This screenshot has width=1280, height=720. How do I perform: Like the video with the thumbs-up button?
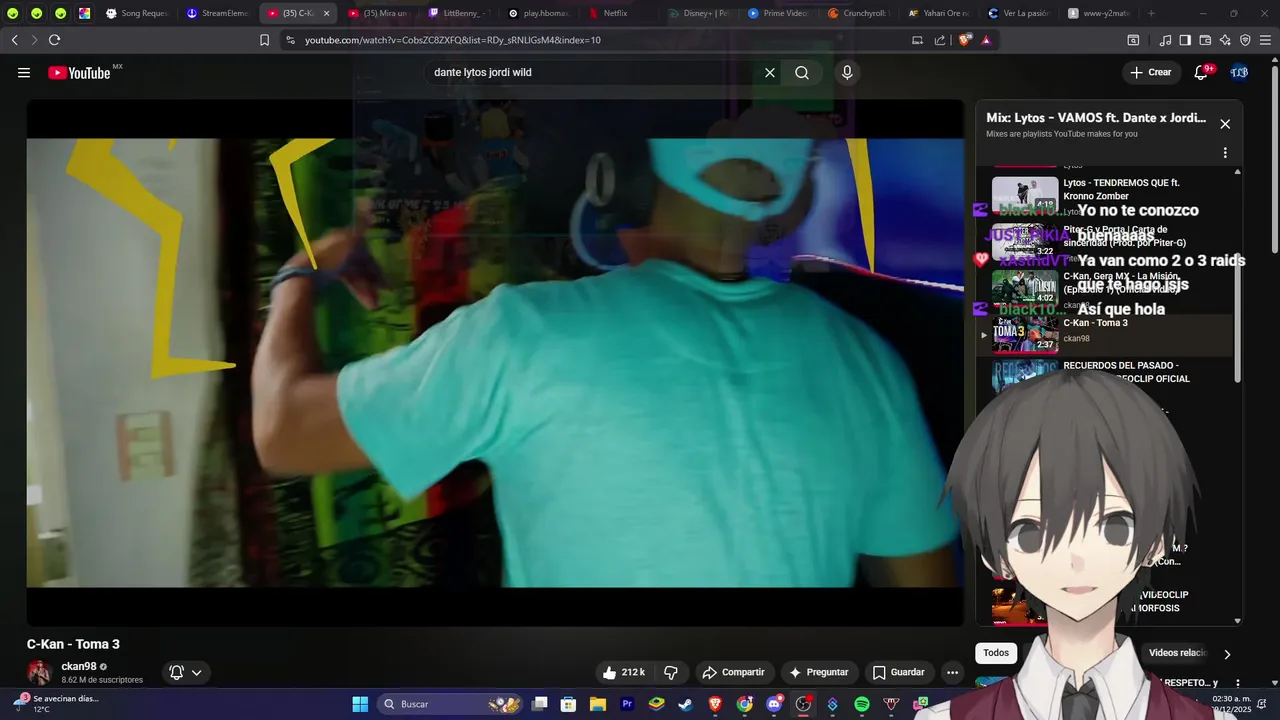(622, 673)
